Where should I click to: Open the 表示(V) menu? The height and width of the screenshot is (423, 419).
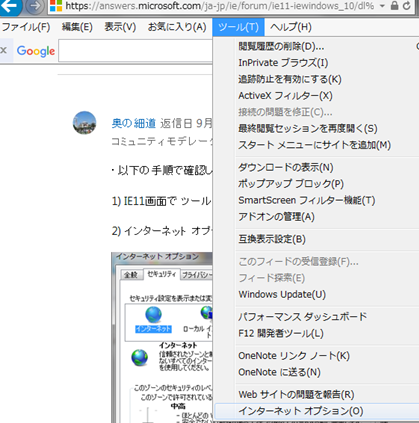tap(120, 27)
